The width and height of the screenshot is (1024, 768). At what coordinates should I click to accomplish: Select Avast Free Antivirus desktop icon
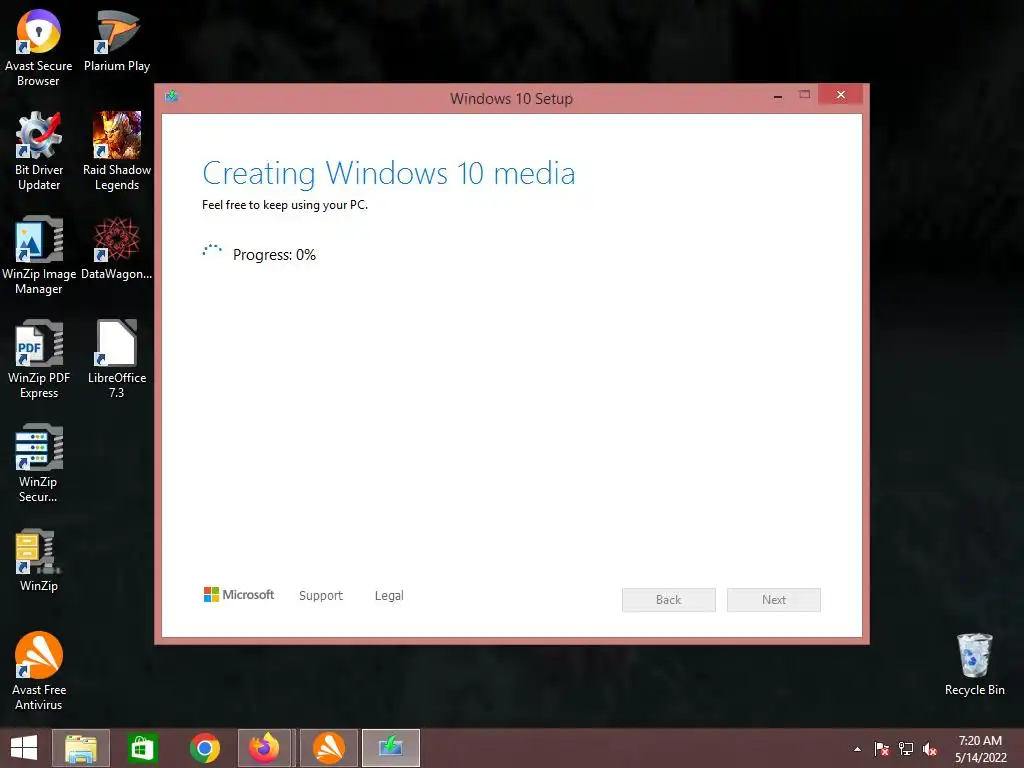point(39,671)
